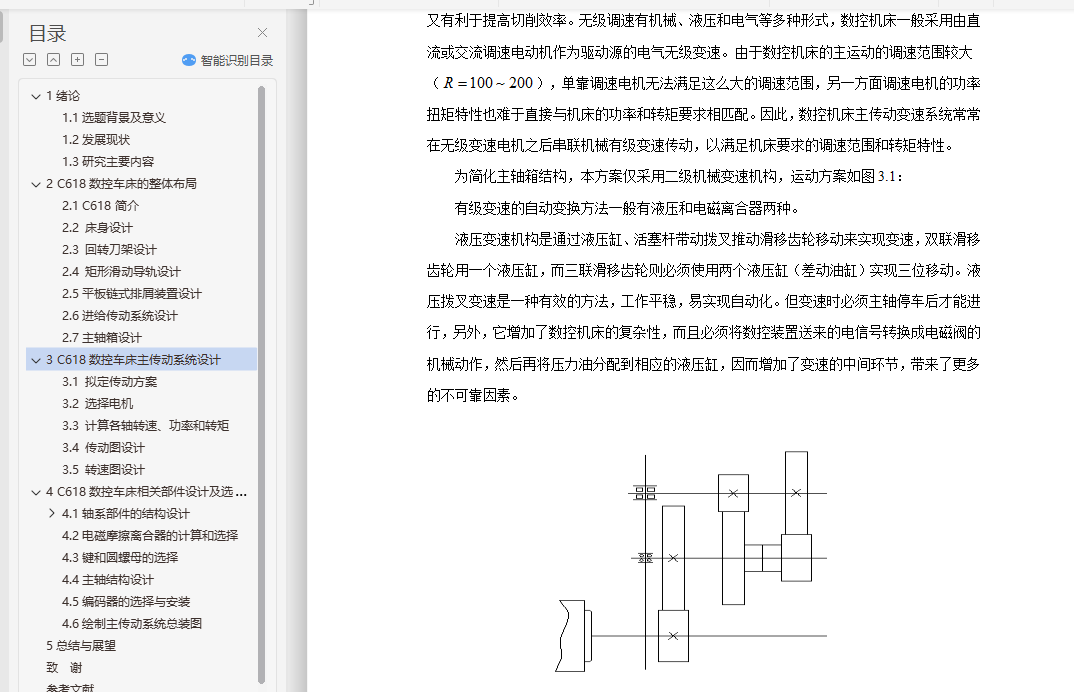The image size is (1074, 692).
Task: Click in paragraph starting 液压变速机构是通过液压缸
Action: tap(703, 317)
